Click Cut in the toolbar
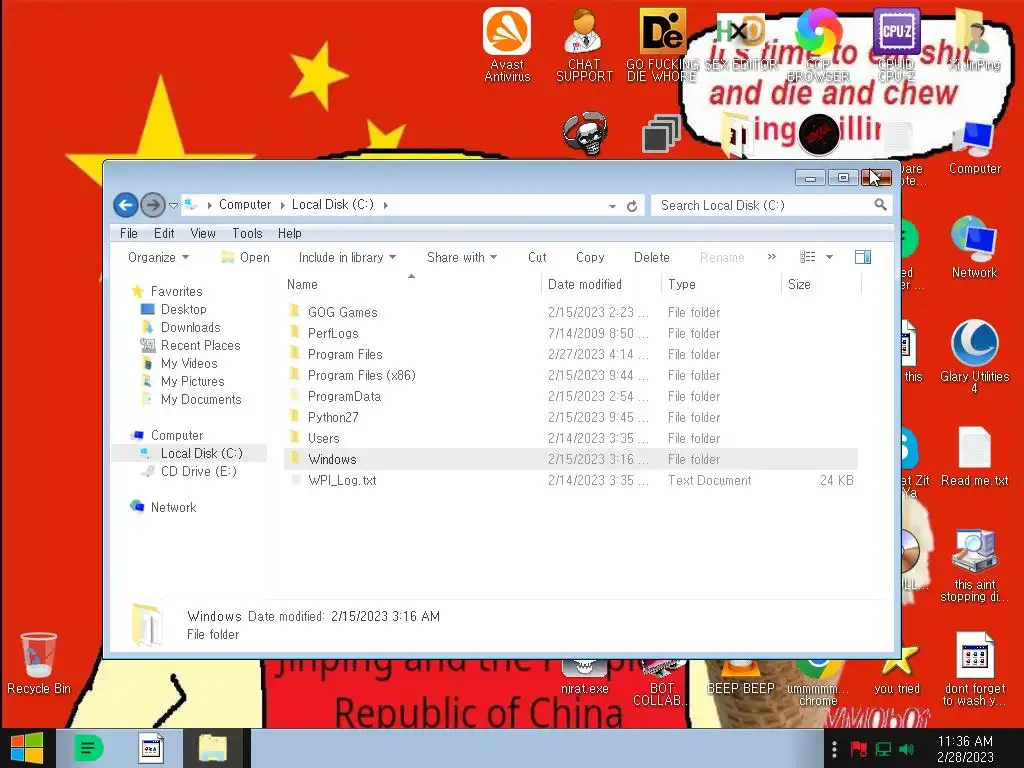This screenshot has width=1024, height=768. (537, 257)
